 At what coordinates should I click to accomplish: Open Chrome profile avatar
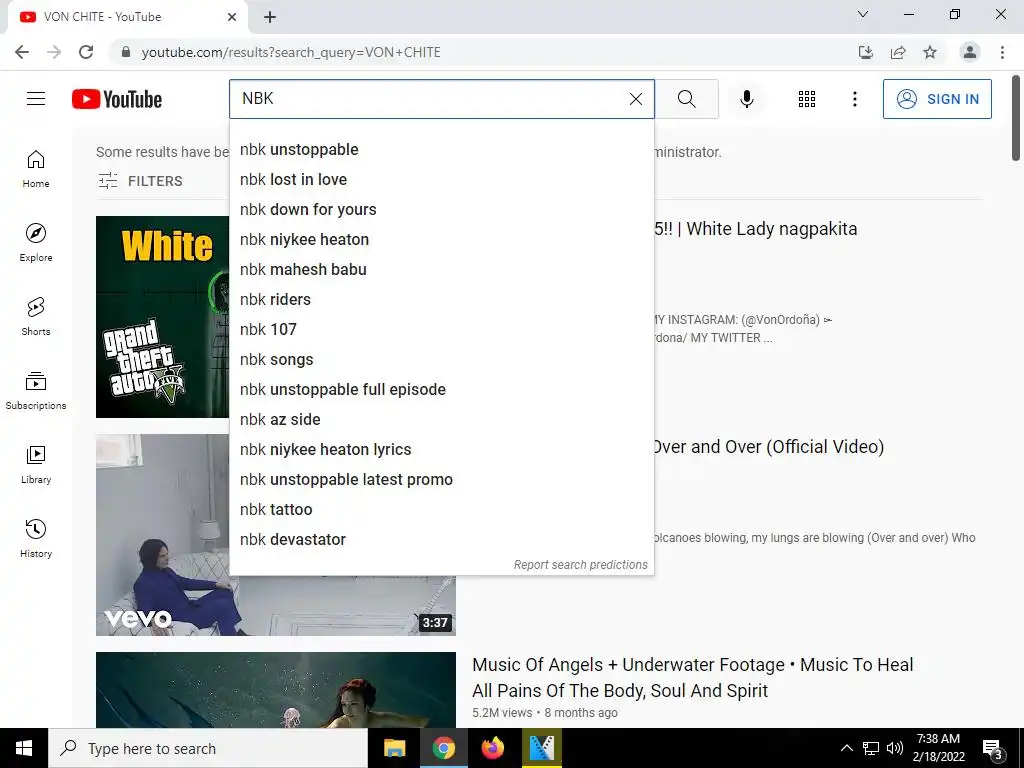click(x=970, y=52)
